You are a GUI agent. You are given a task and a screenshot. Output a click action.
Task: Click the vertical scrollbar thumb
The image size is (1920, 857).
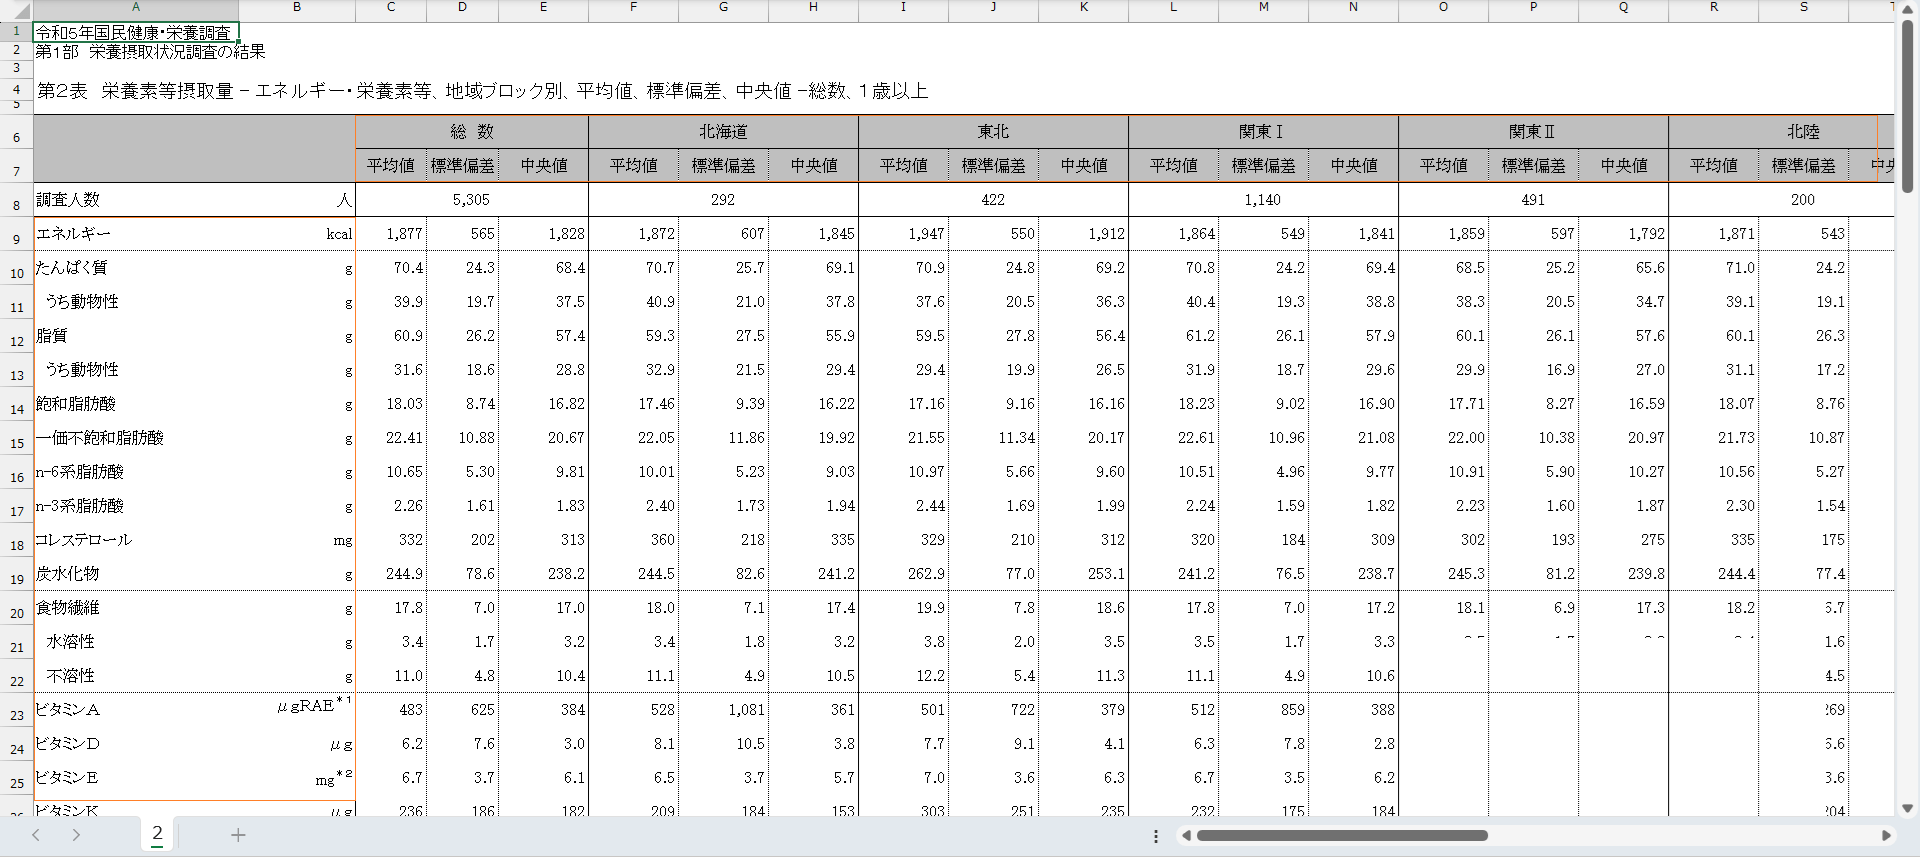point(1907,105)
